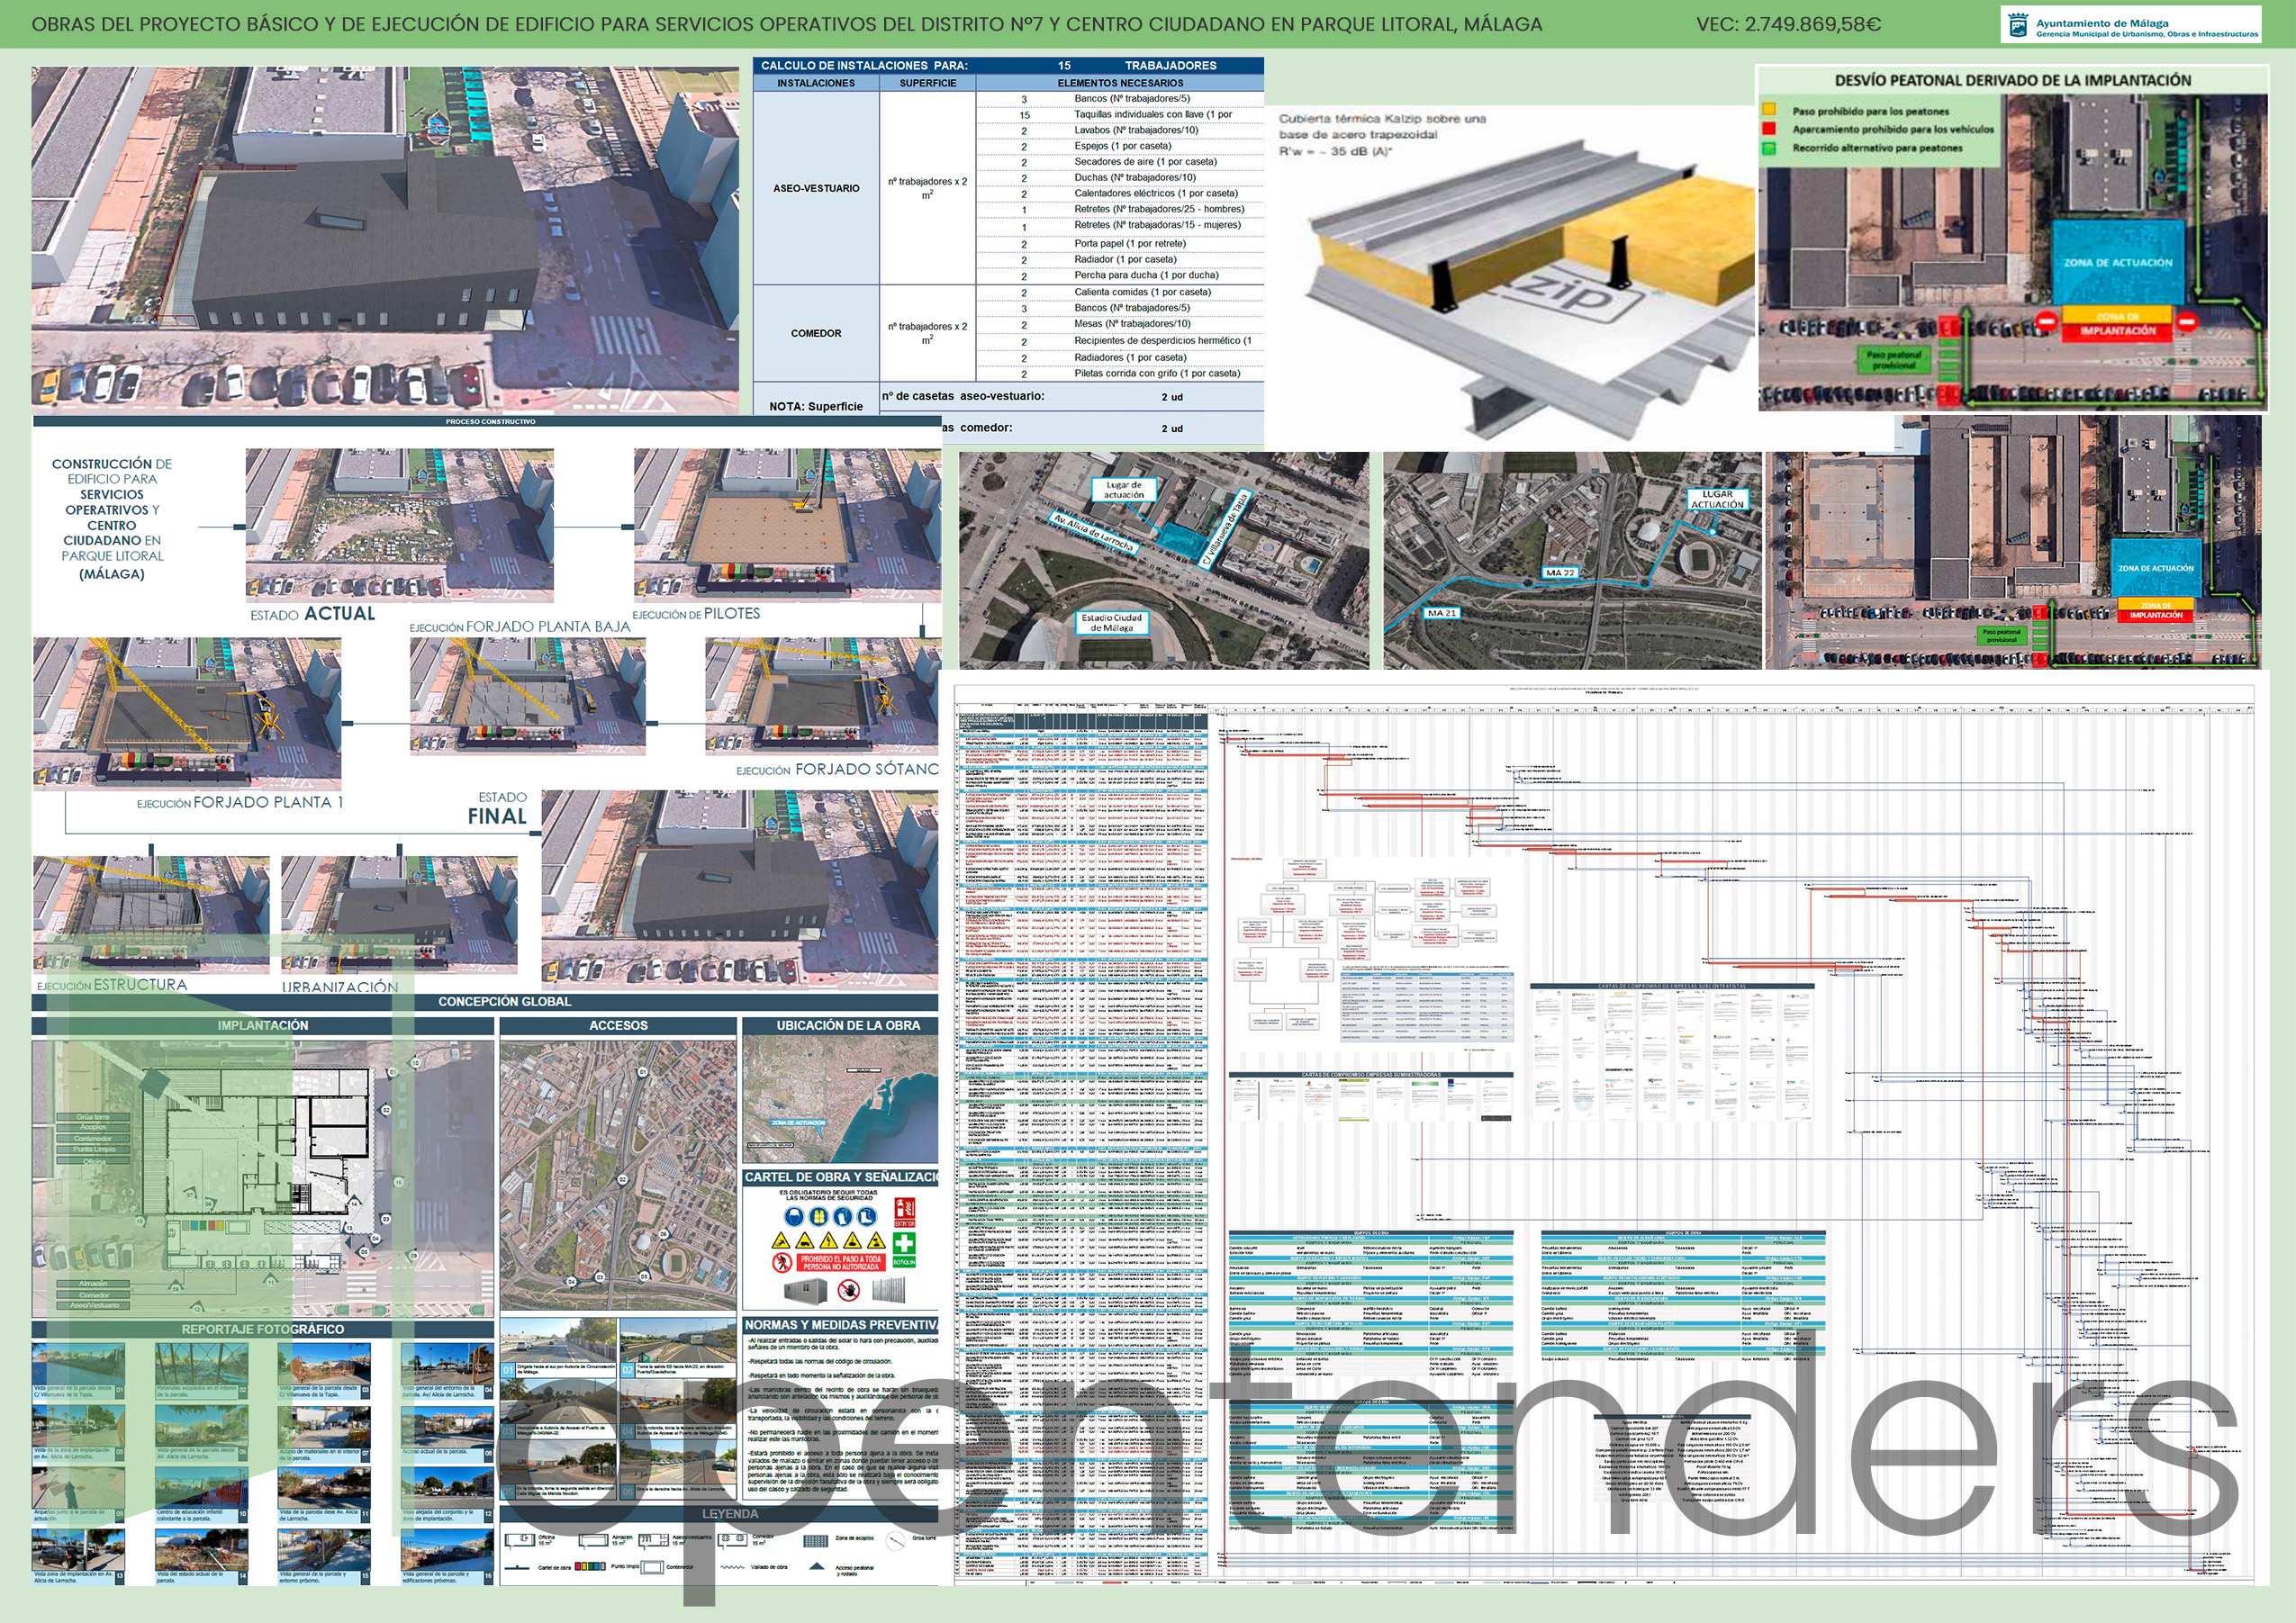Click the 'LUGAR ACTUACIÓN' callout on aerial map
2296x1623 pixels.
click(1717, 499)
